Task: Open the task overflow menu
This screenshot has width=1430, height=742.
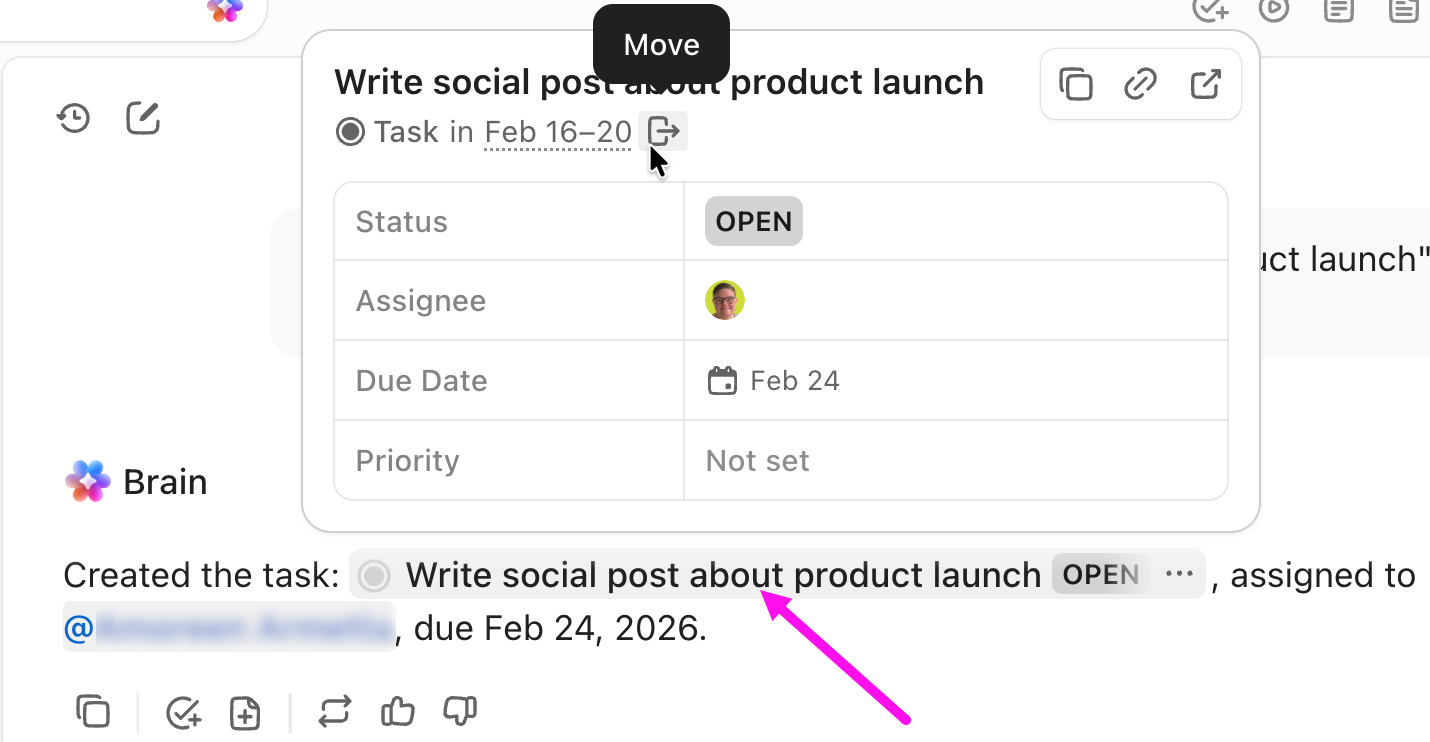Action: click(x=1180, y=574)
